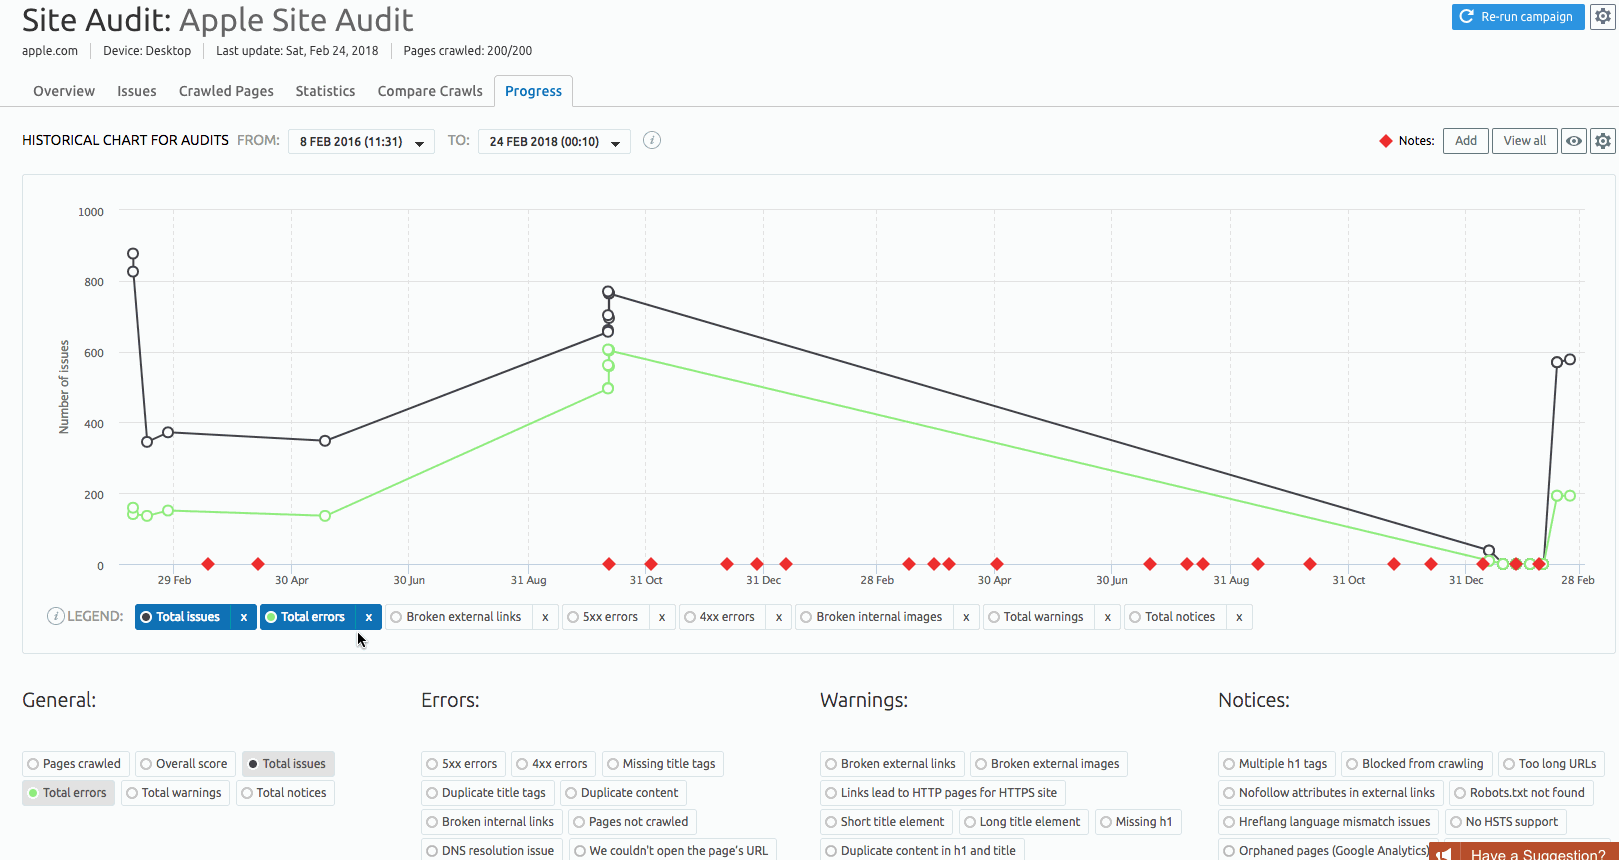Viewport: 1619px width, 860px height.
Task: Click the megaphone Have a Suggestion icon
Action: [x=1444, y=854]
